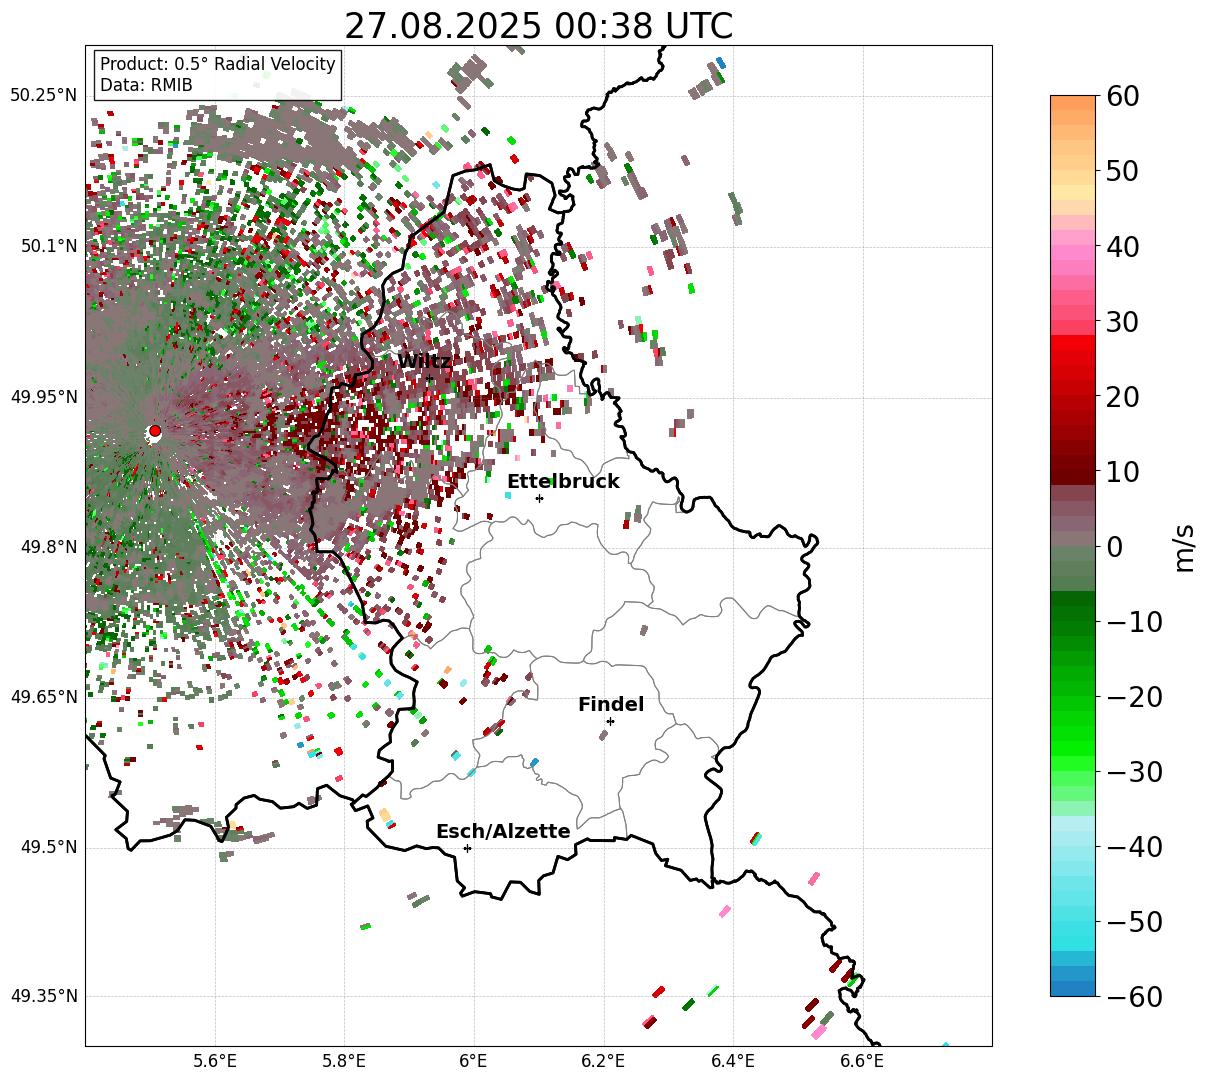Click the −30 colorbar tick label
This screenshot has height=1081, width=1207.
1134,772
